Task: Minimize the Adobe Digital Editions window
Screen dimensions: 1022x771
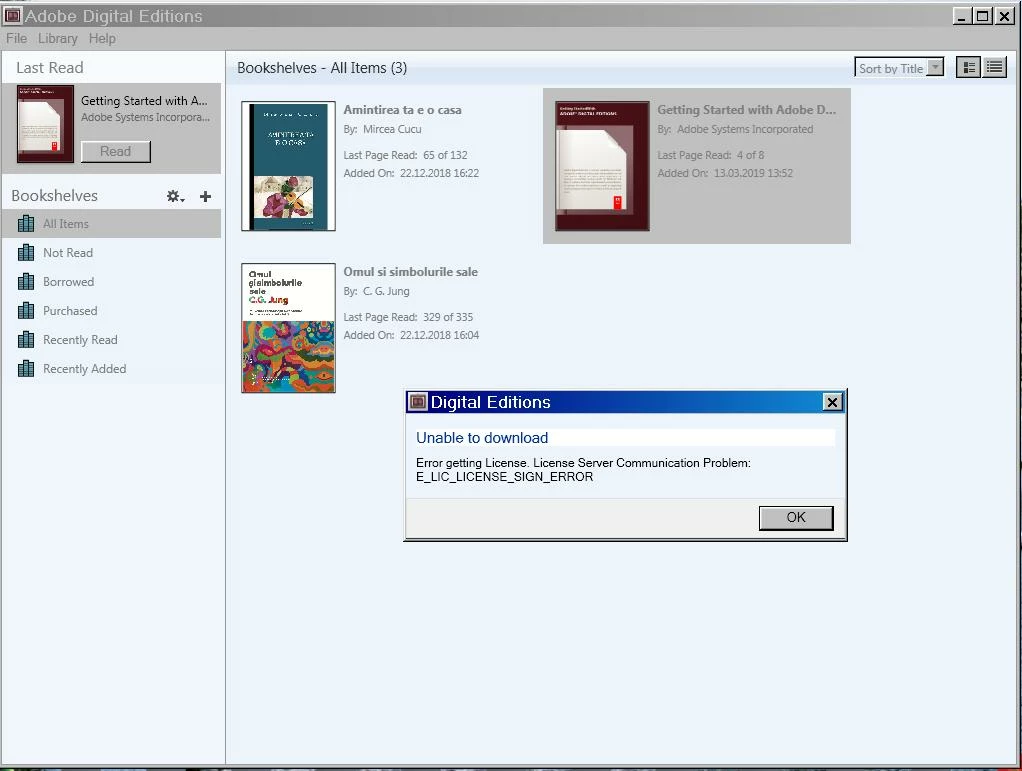Action: tap(961, 16)
